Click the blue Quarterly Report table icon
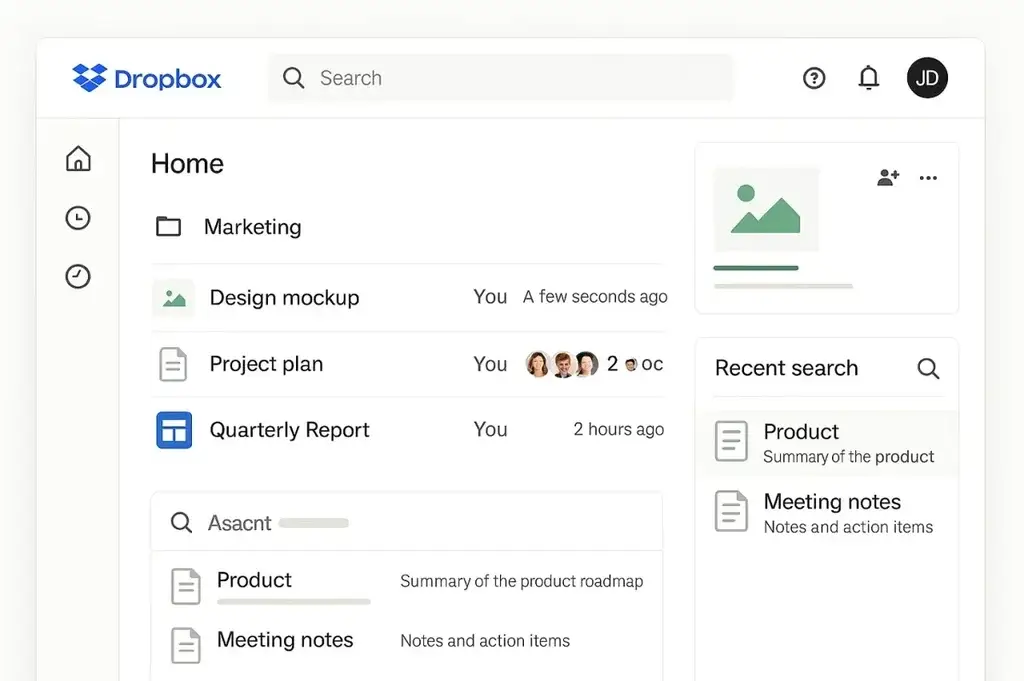The height and width of the screenshot is (681, 1024). [174, 430]
